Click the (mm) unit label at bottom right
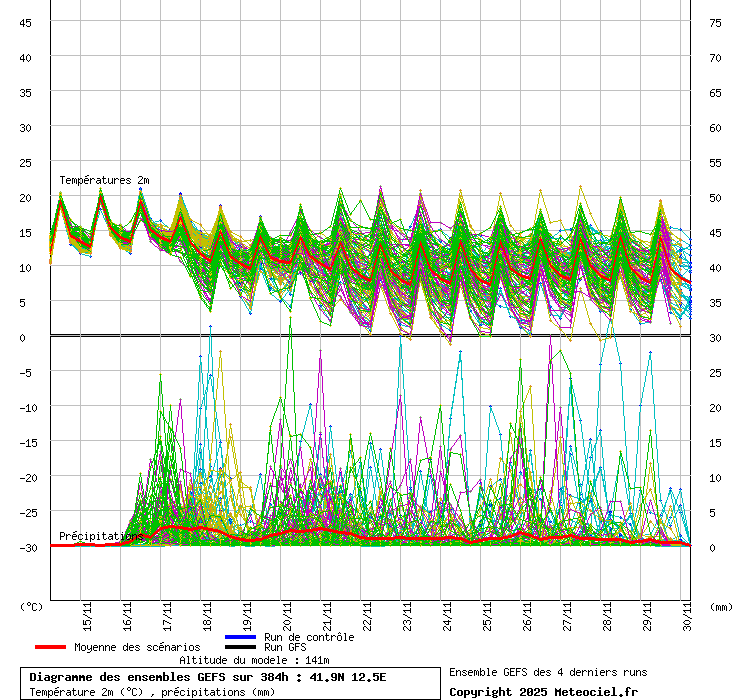The image size is (740, 700). click(x=720, y=606)
